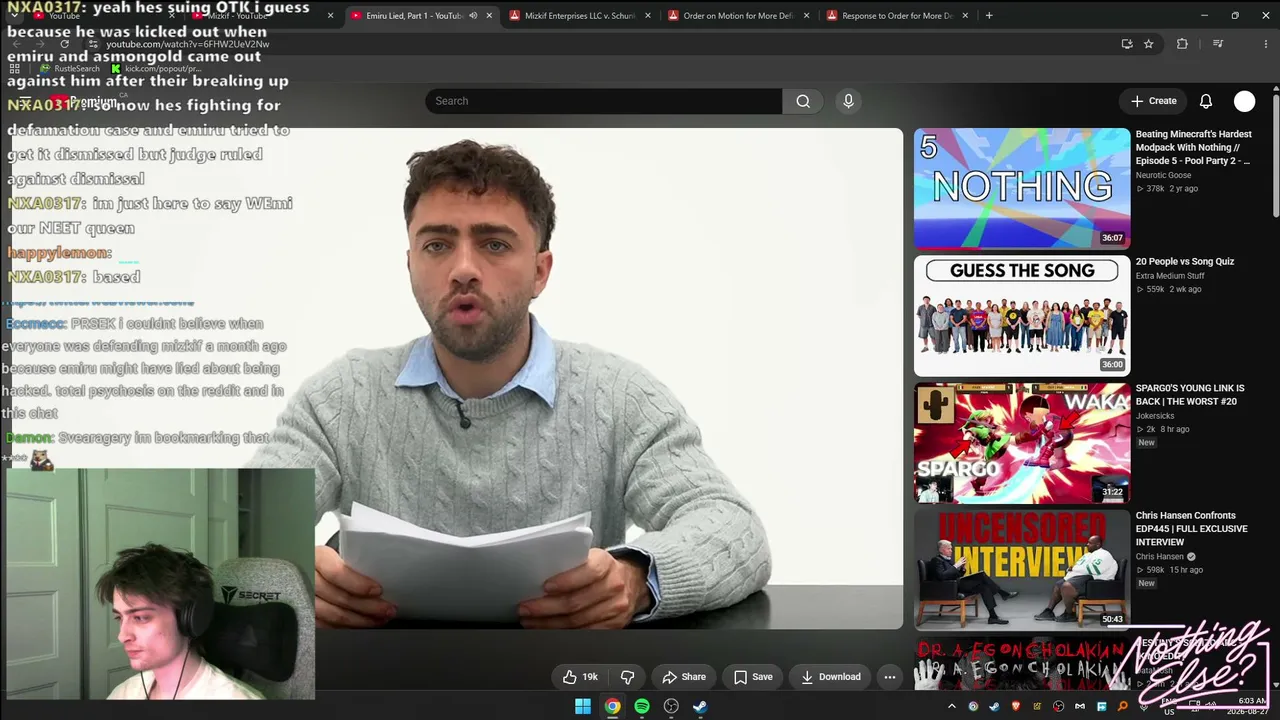Open OBS Studio from the taskbar
The height and width of the screenshot is (720, 1280).
pyautogui.click(x=671, y=706)
